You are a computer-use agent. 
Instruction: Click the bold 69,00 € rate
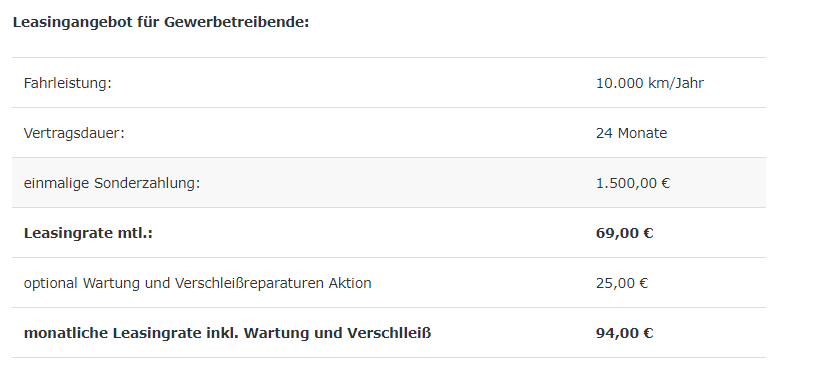click(x=624, y=233)
